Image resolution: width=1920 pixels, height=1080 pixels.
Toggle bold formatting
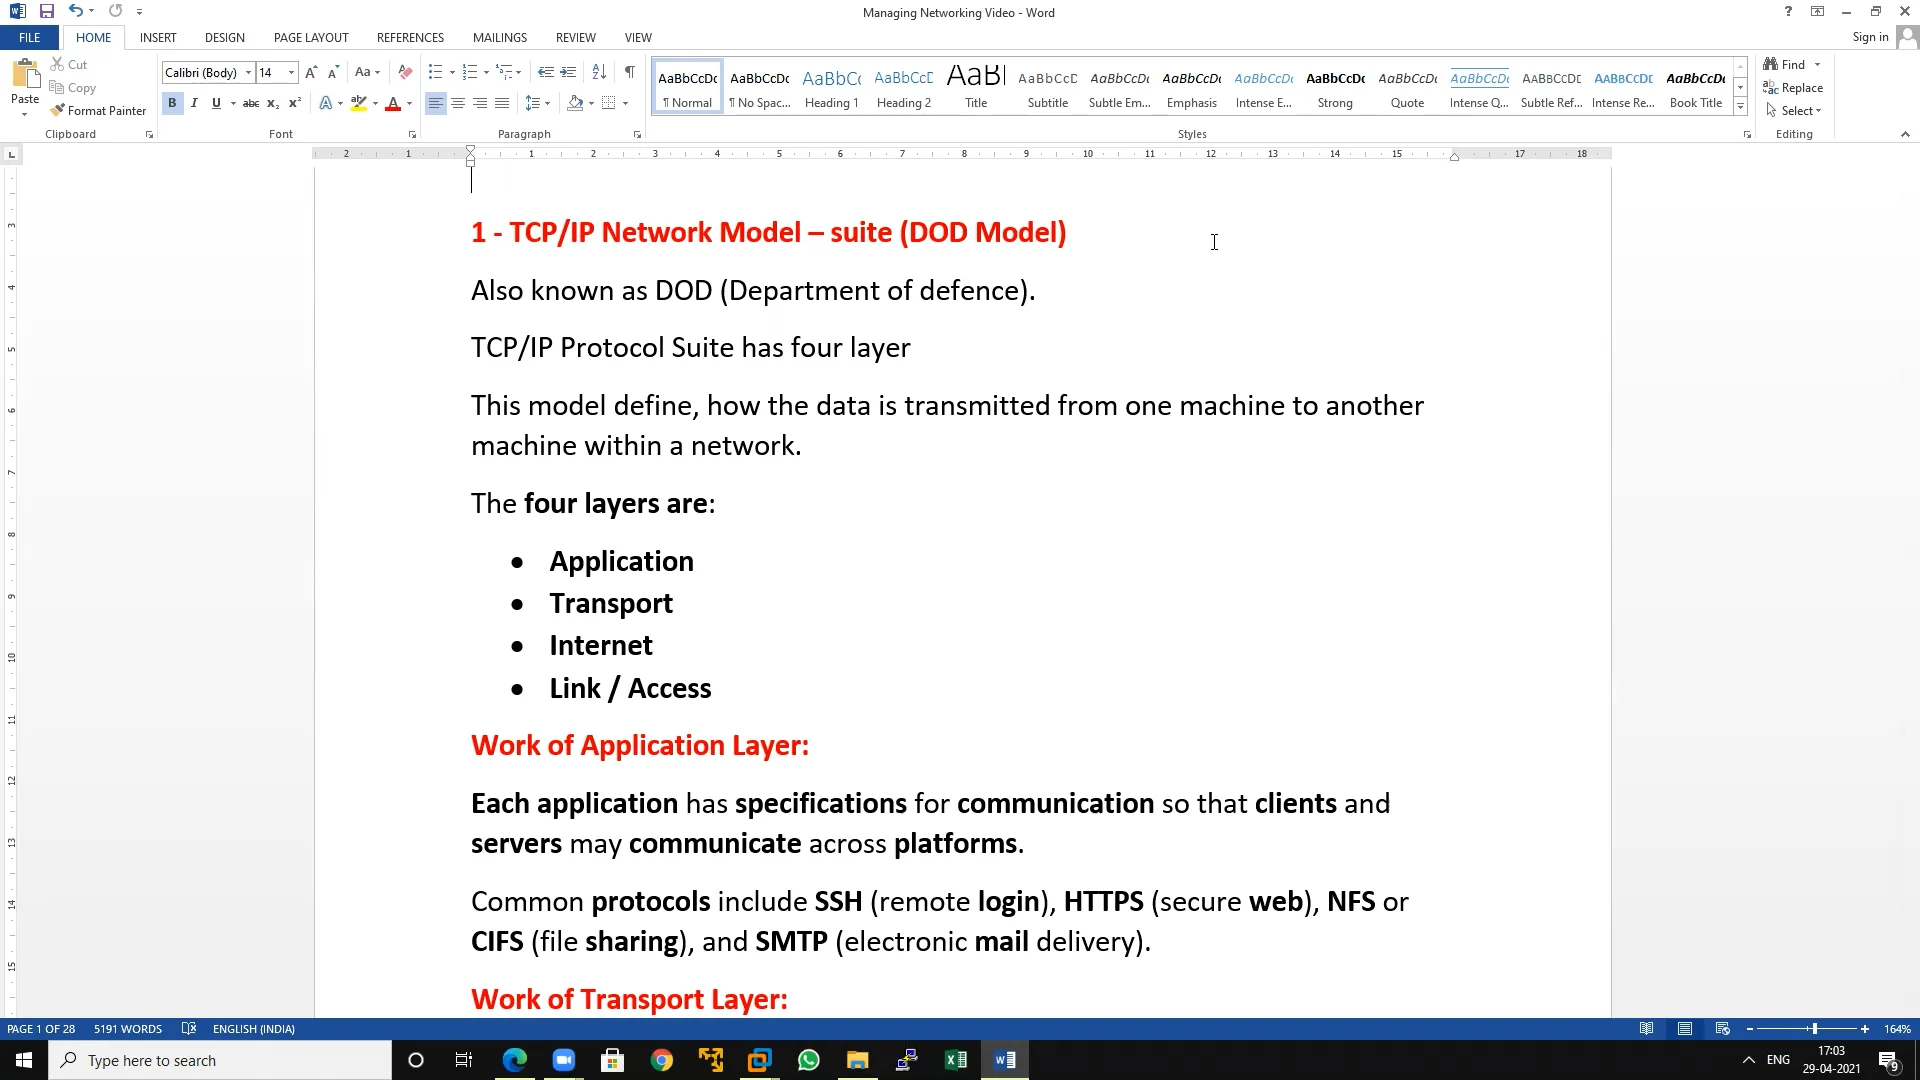pos(172,103)
